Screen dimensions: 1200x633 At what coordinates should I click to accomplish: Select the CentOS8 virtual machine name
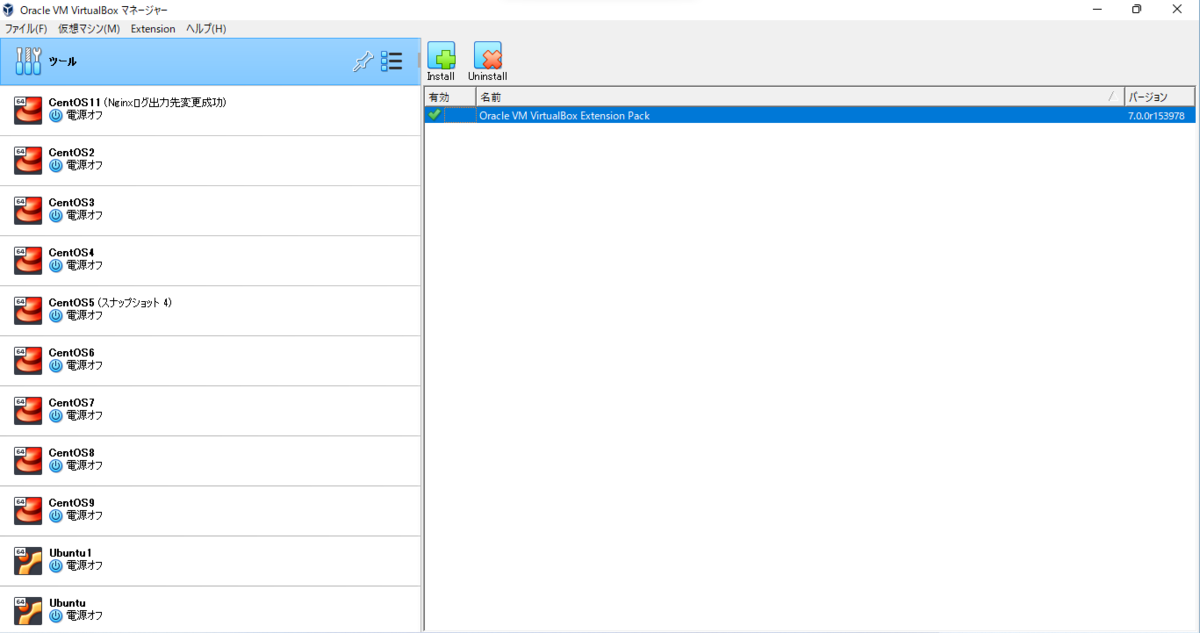[x=71, y=453]
